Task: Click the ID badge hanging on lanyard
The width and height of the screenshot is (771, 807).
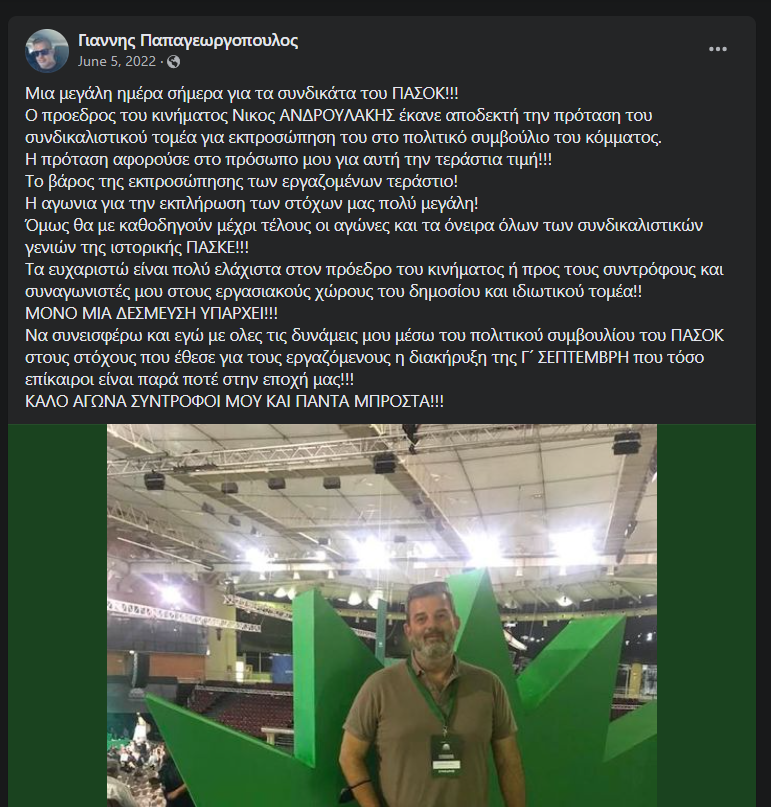Action: (x=446, y=756)
